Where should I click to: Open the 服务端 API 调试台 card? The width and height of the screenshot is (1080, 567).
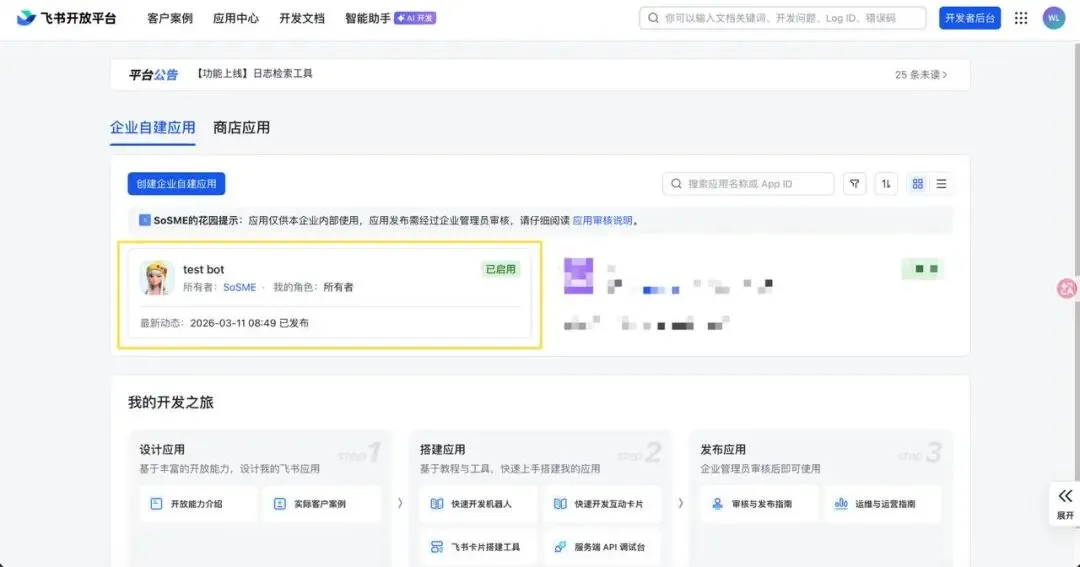coord(602,546)
